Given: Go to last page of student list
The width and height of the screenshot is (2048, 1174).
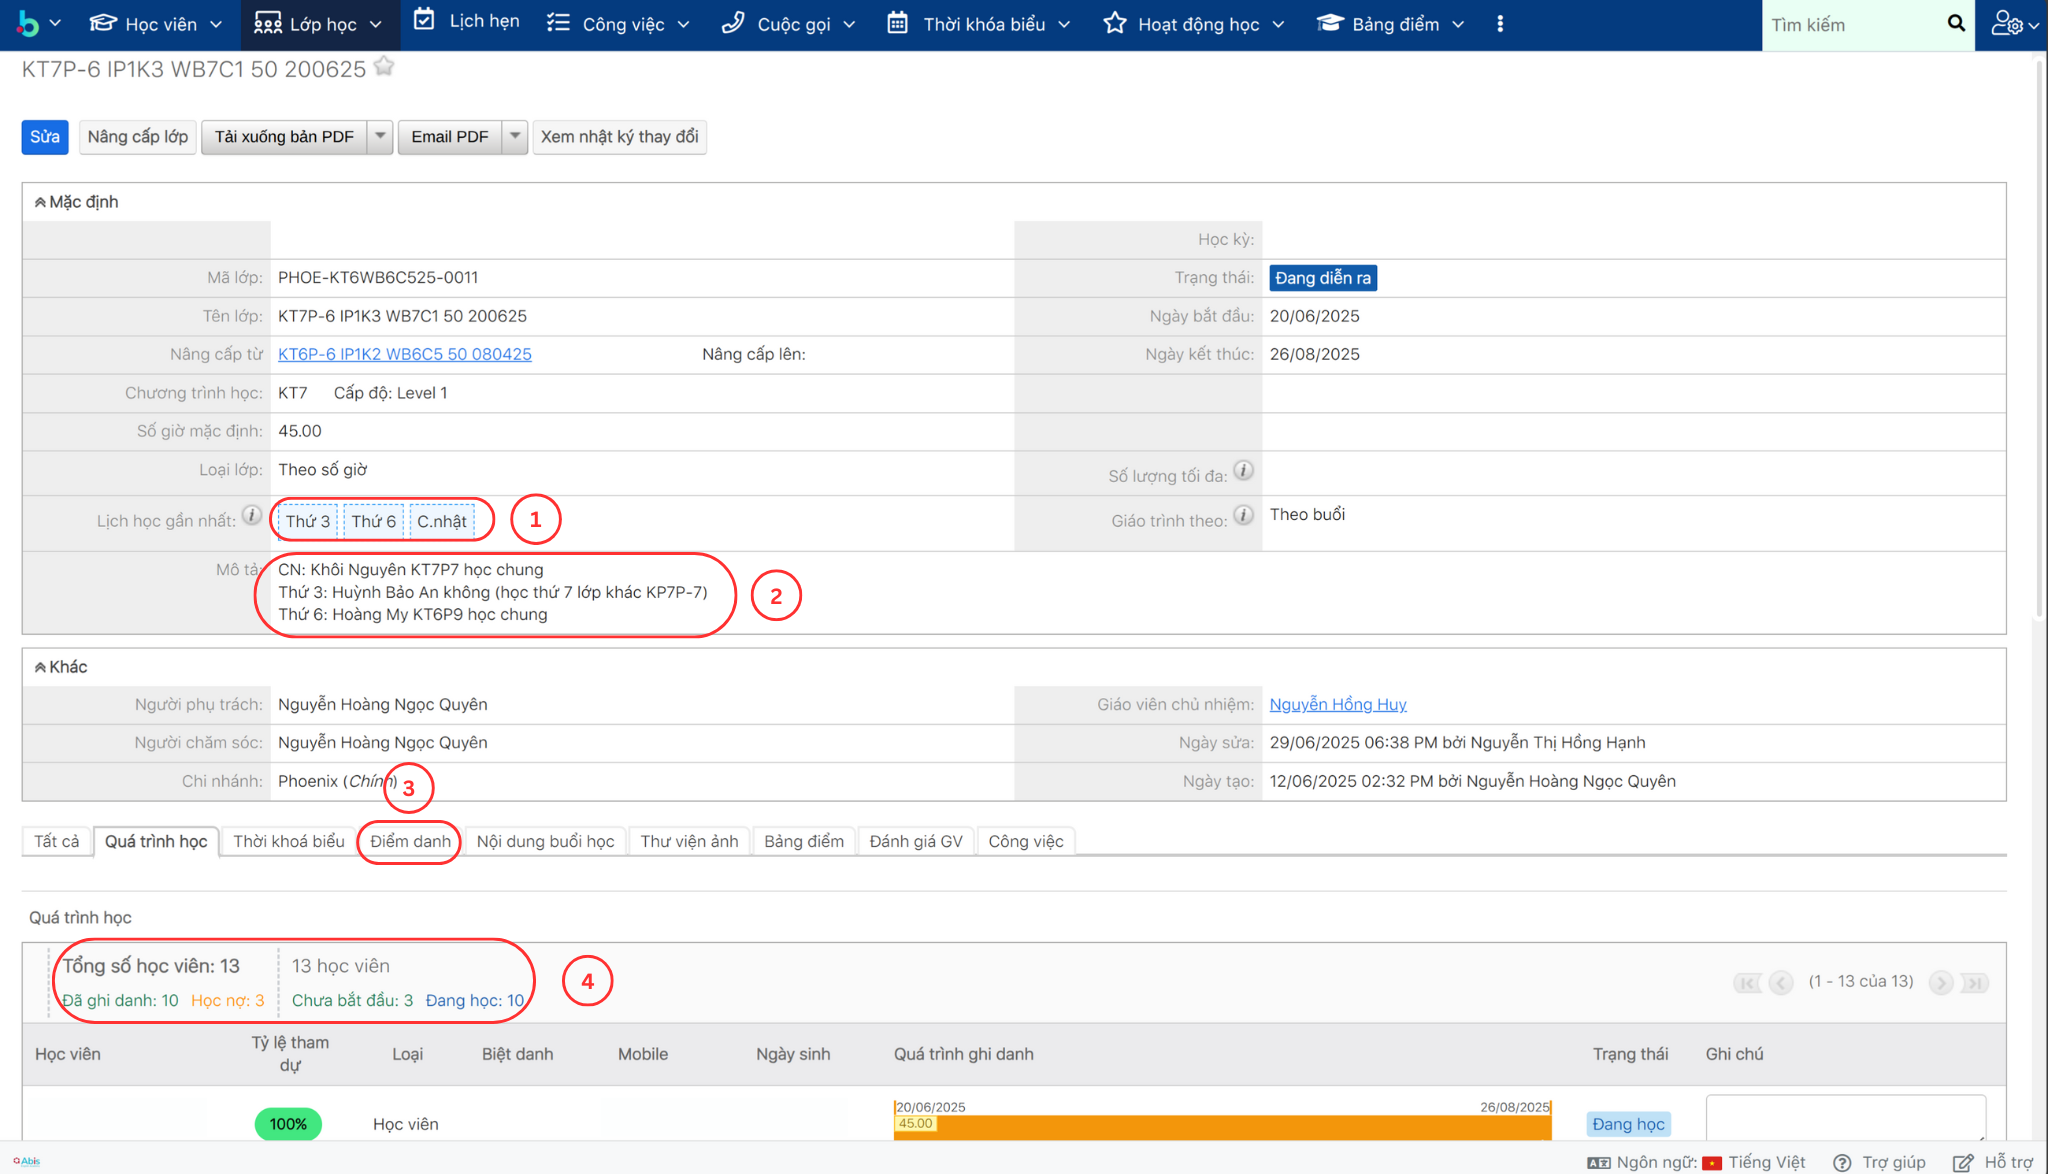Looking at the screenshot, I should pos(1974,983).
